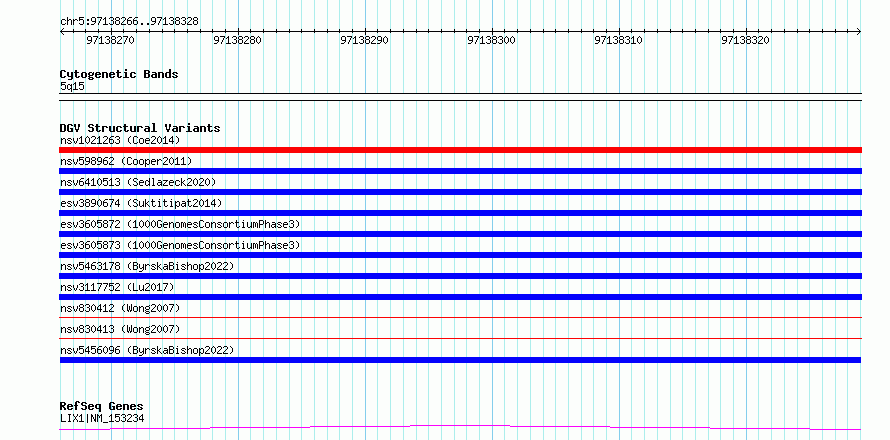
Task: Click the nsv1021263 (Coe2014) variant label
Action: (120, 140)
